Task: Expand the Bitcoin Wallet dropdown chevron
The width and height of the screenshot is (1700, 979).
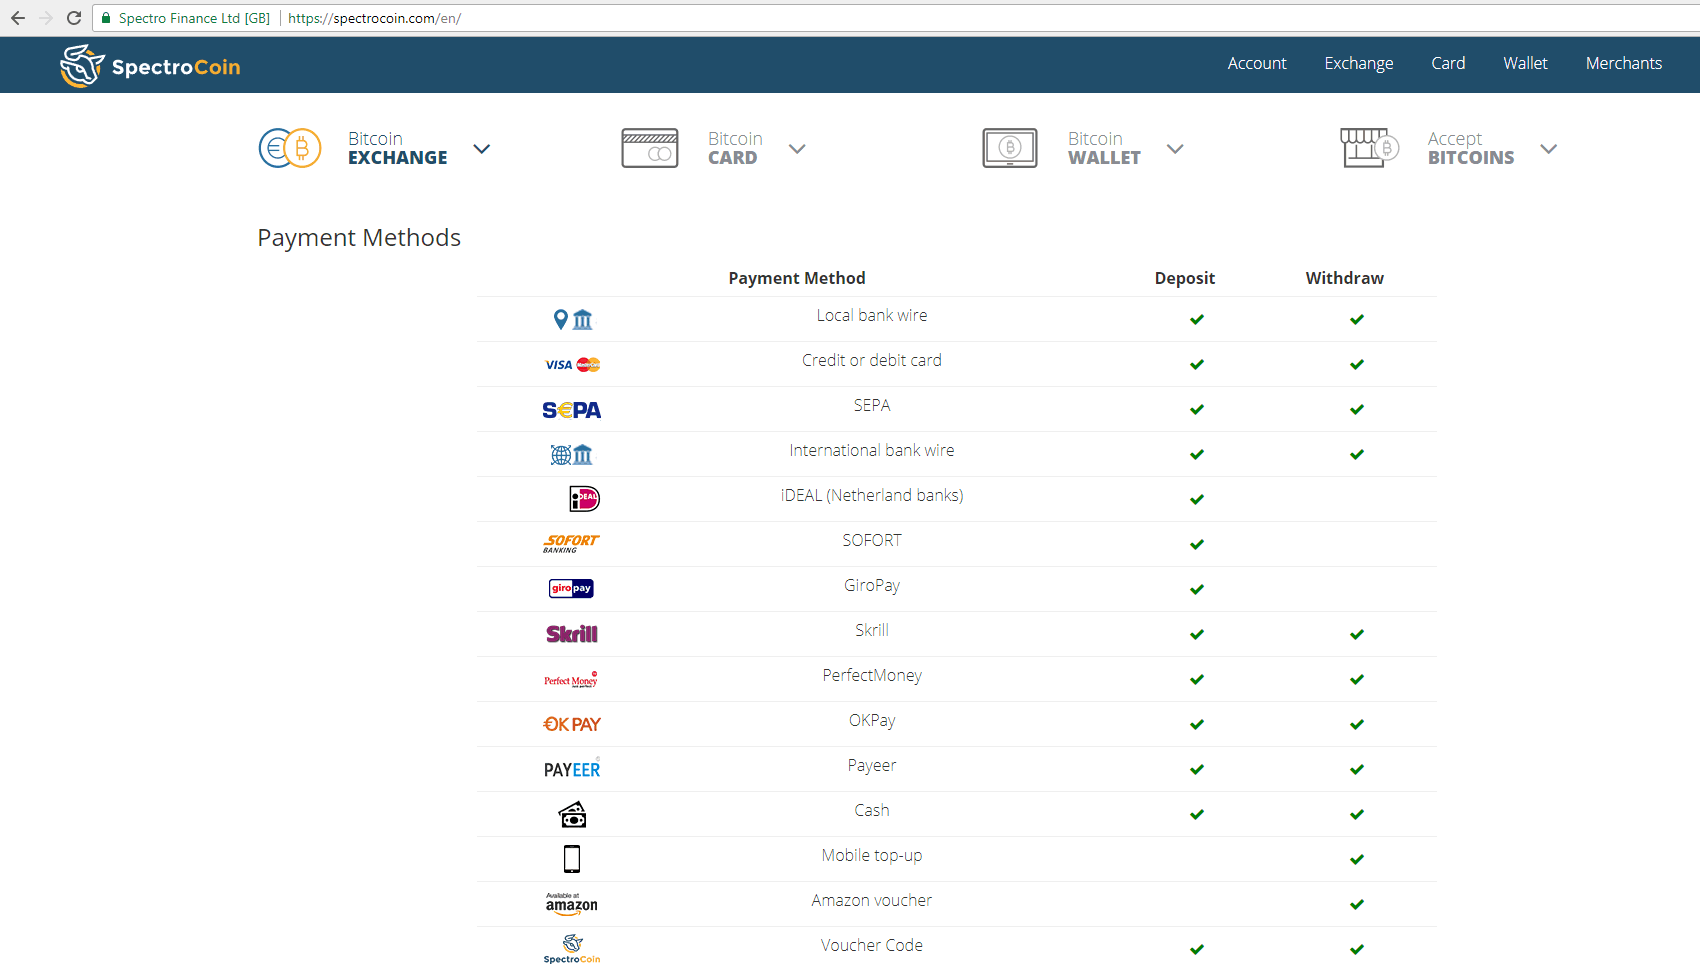Action: (1175, 149)
